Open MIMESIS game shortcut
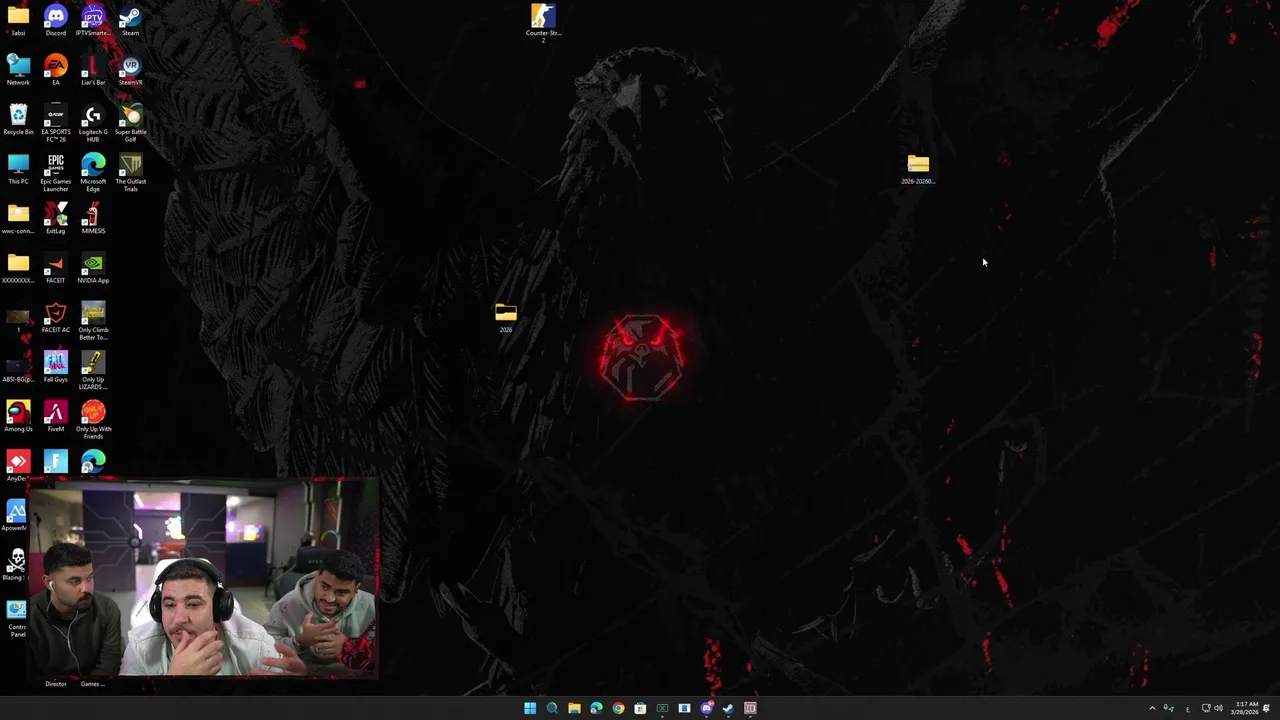 click(x=93, y=218)
